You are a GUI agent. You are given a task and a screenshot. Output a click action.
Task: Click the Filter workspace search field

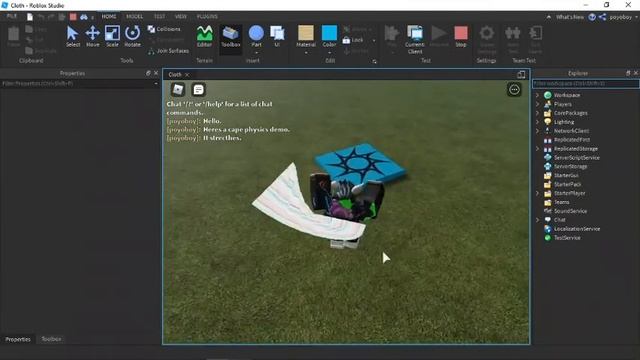pos(586,84)
